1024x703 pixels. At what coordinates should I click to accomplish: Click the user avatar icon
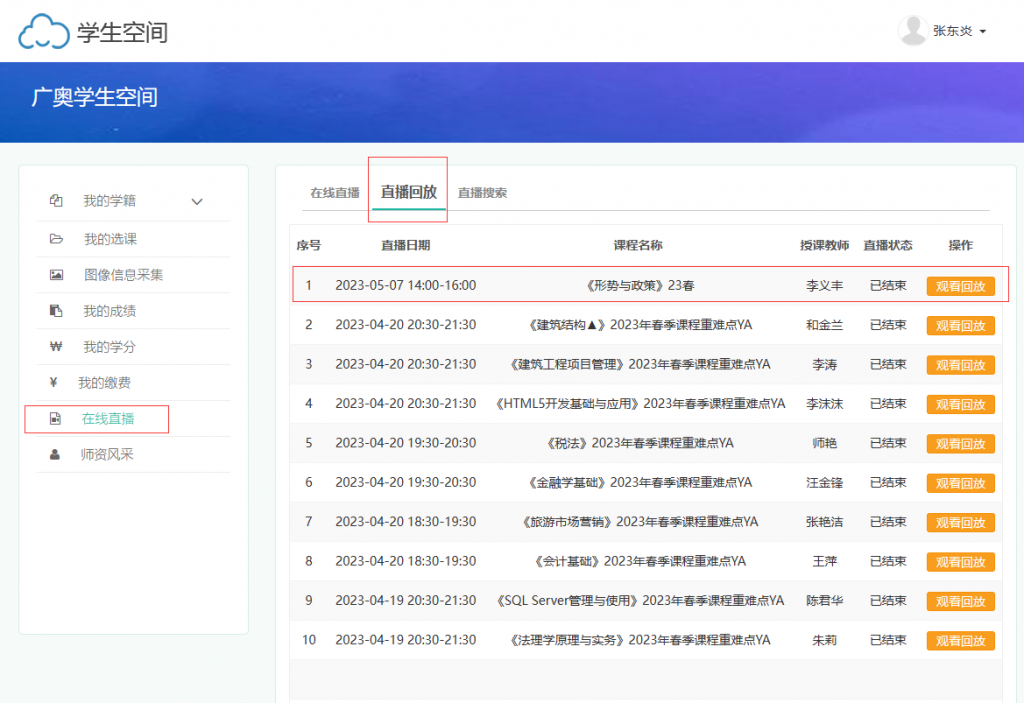[913, 31]
